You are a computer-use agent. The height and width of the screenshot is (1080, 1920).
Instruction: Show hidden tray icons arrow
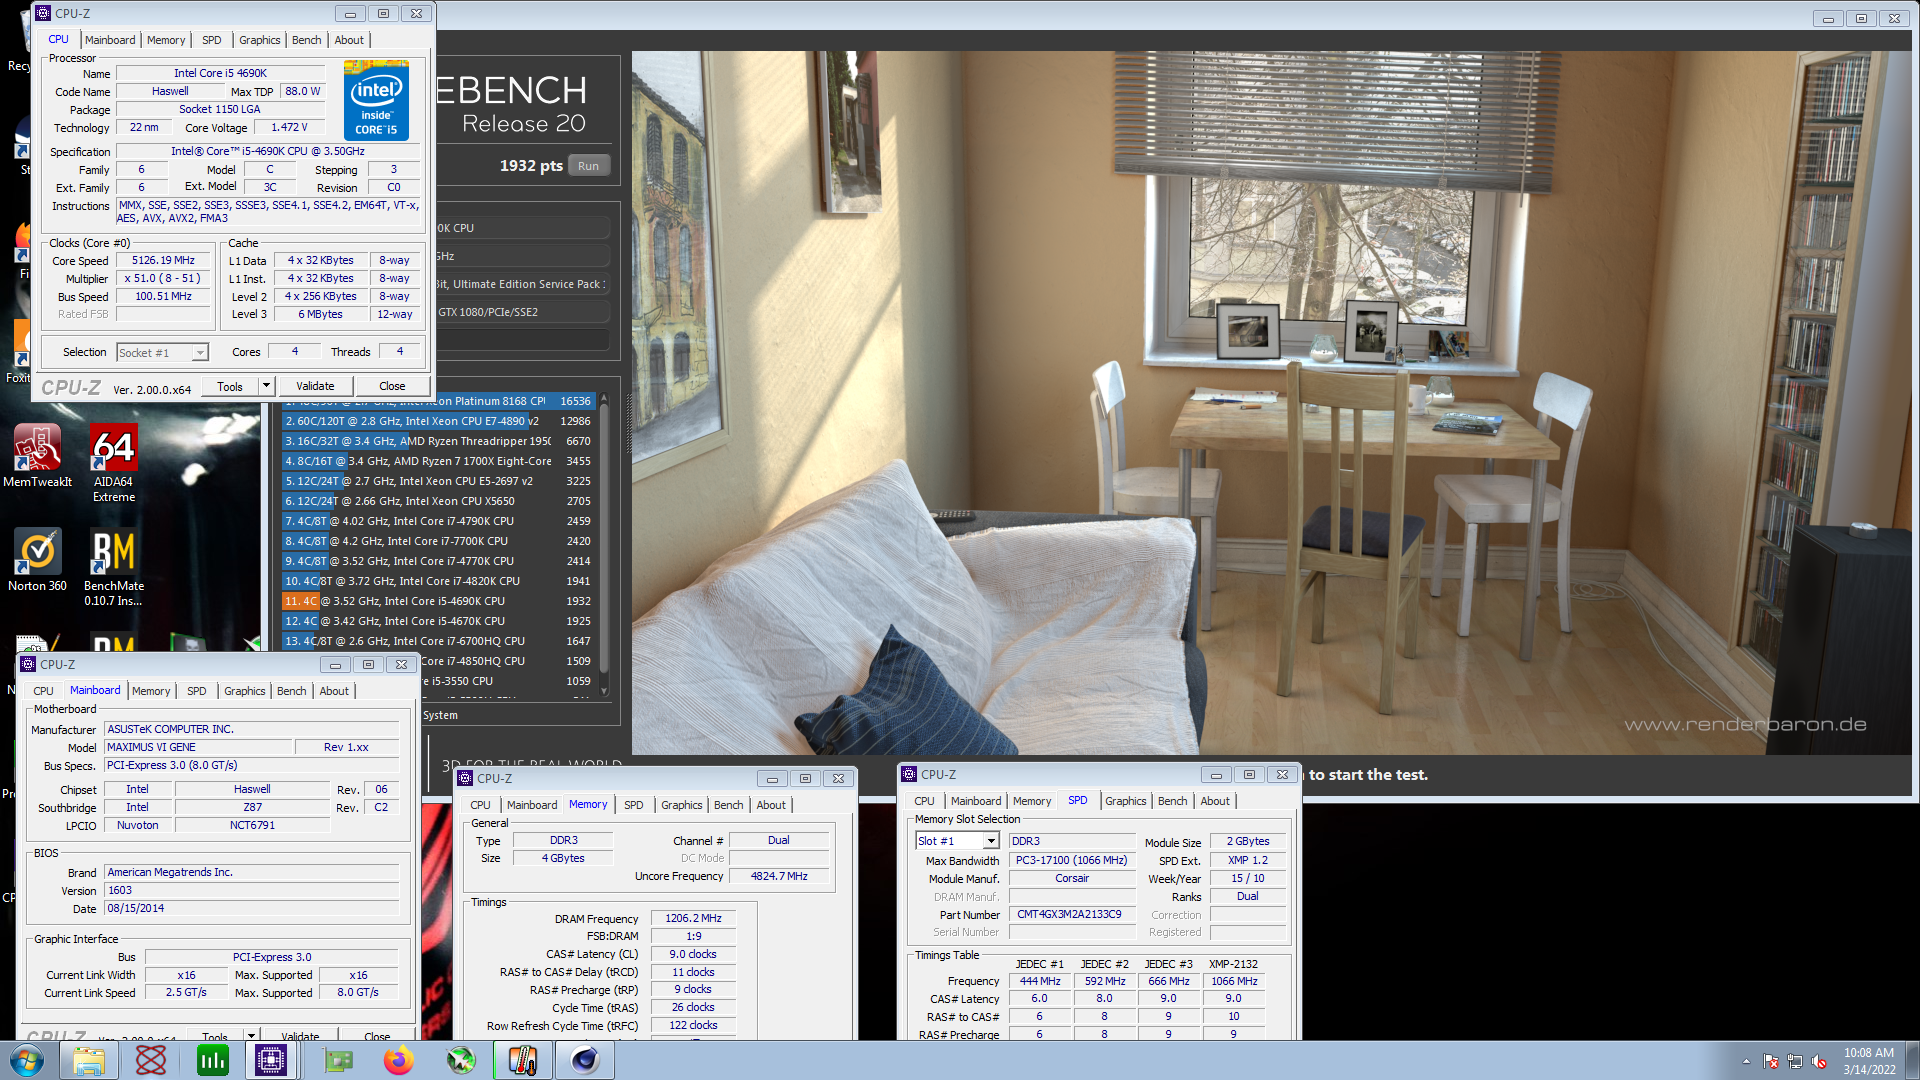tap(1746, 1061)
